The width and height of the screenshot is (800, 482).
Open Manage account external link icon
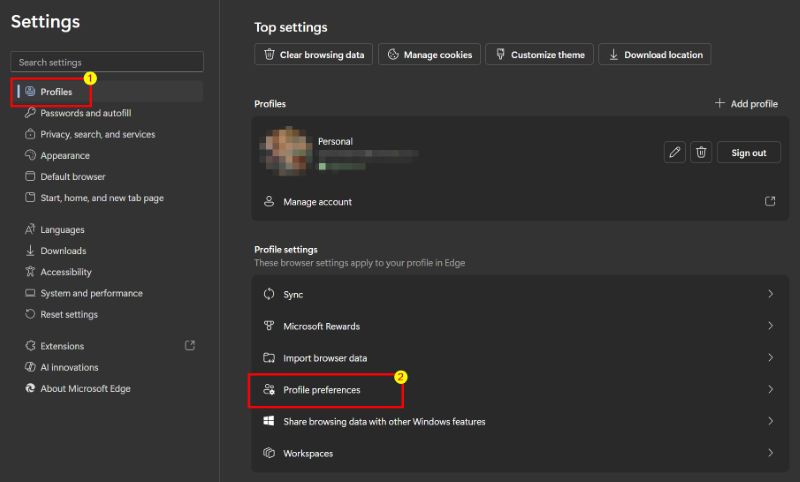click(x=770, y=201)
